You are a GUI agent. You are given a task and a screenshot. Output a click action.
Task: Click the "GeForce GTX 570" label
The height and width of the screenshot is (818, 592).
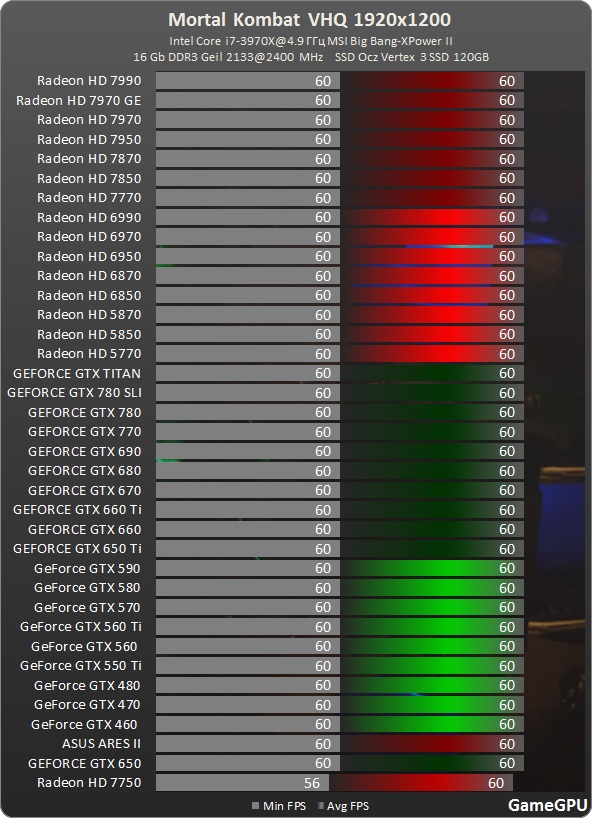(x=87, y=607)
